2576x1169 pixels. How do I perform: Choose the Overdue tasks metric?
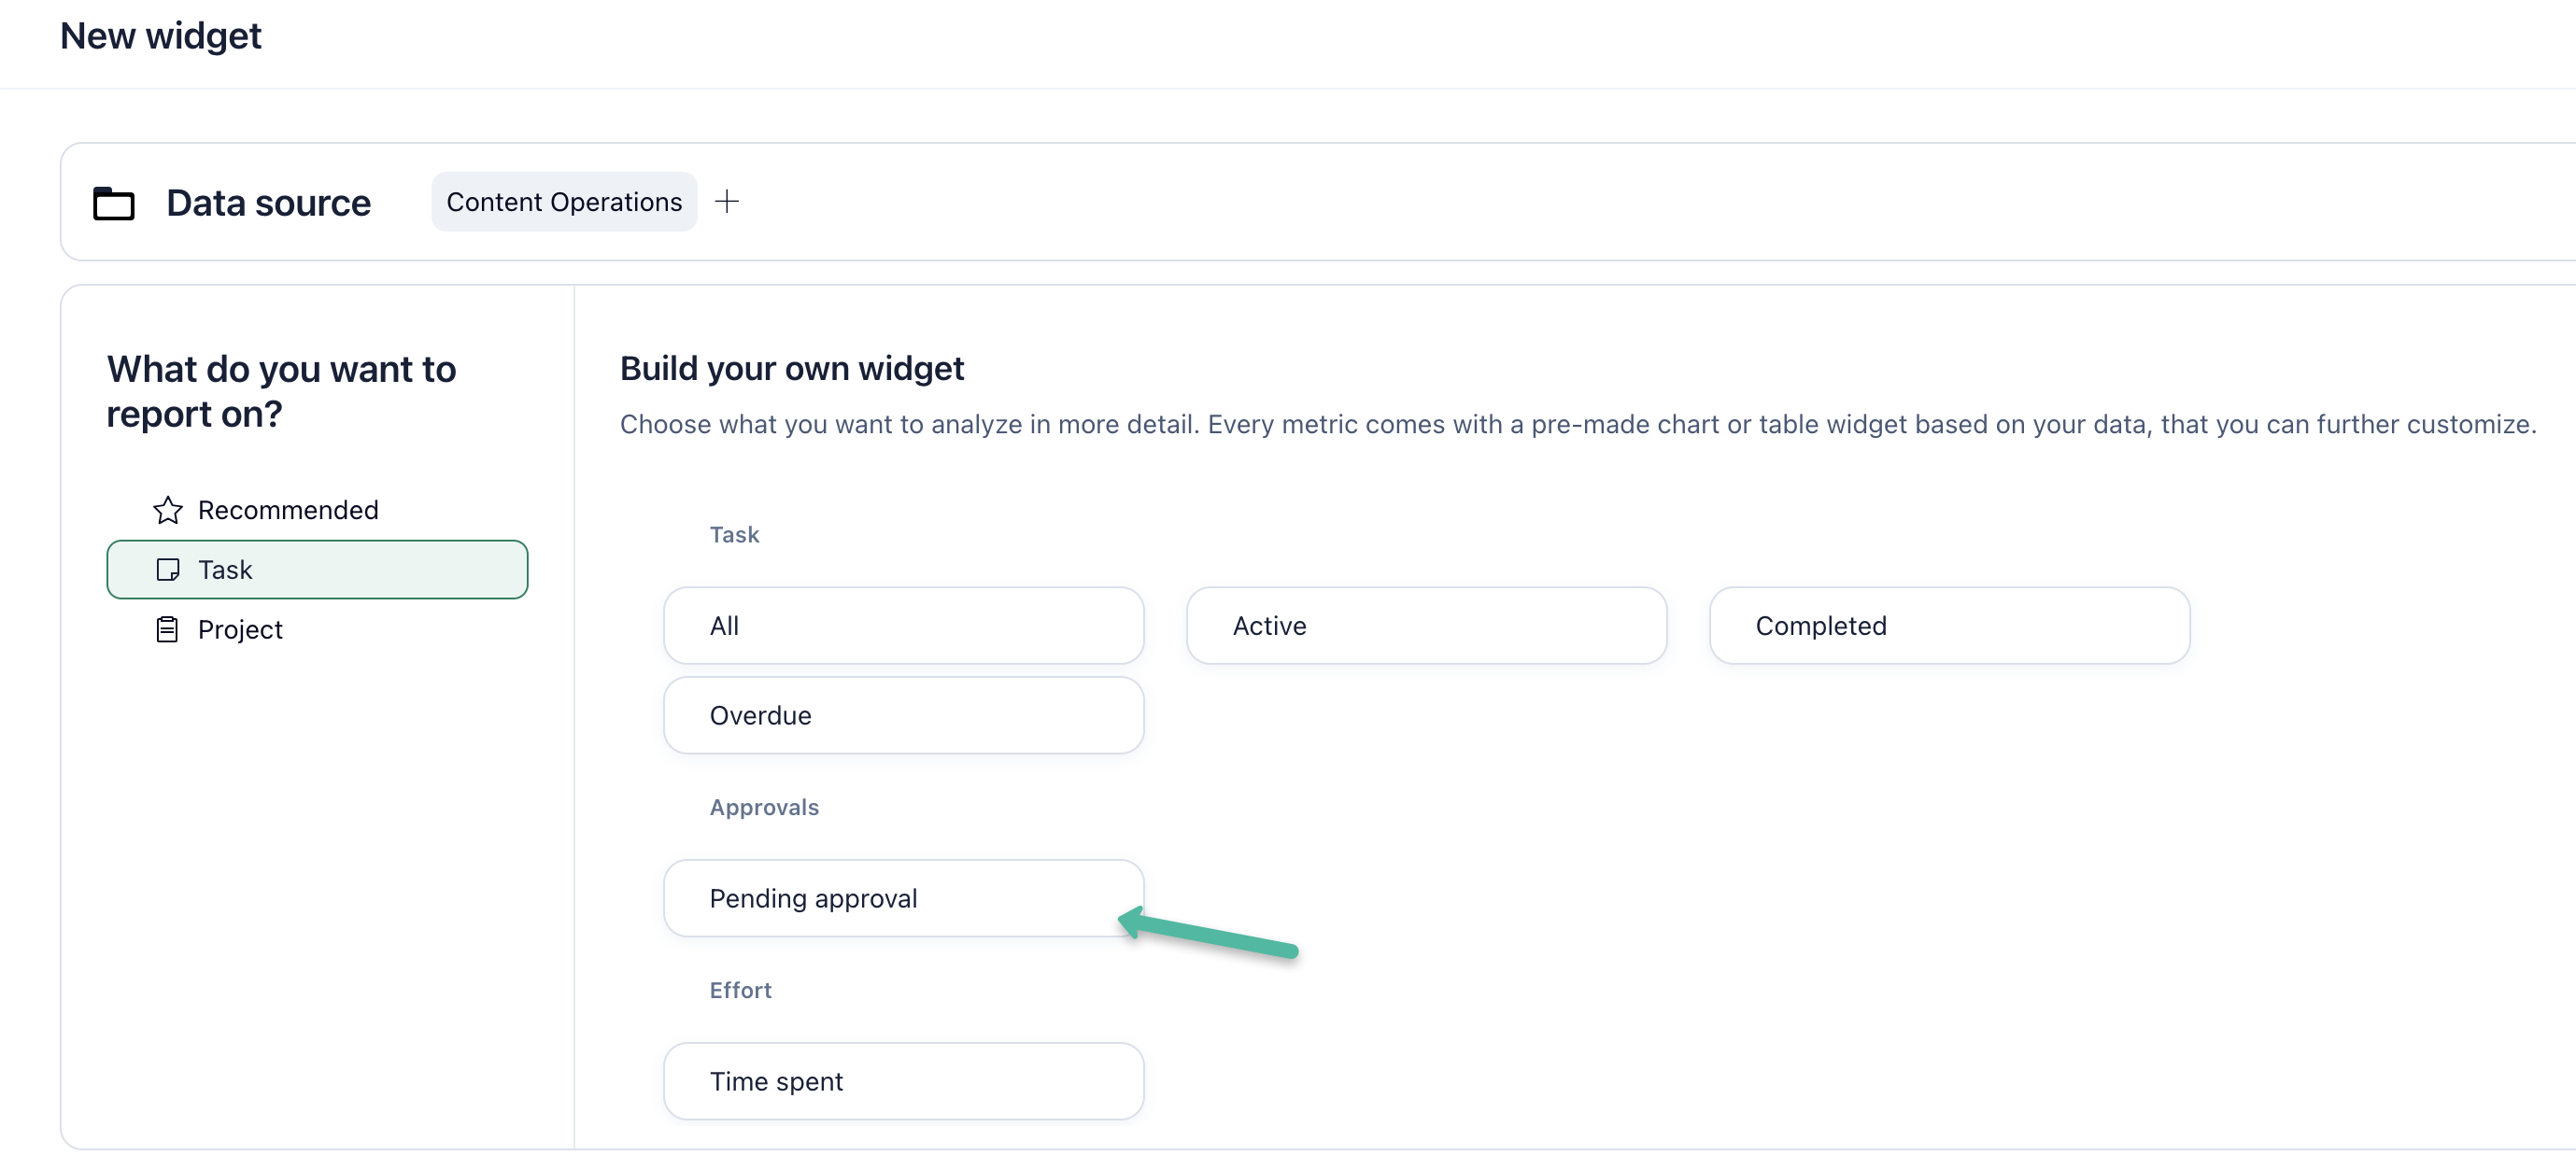point(903,716)
